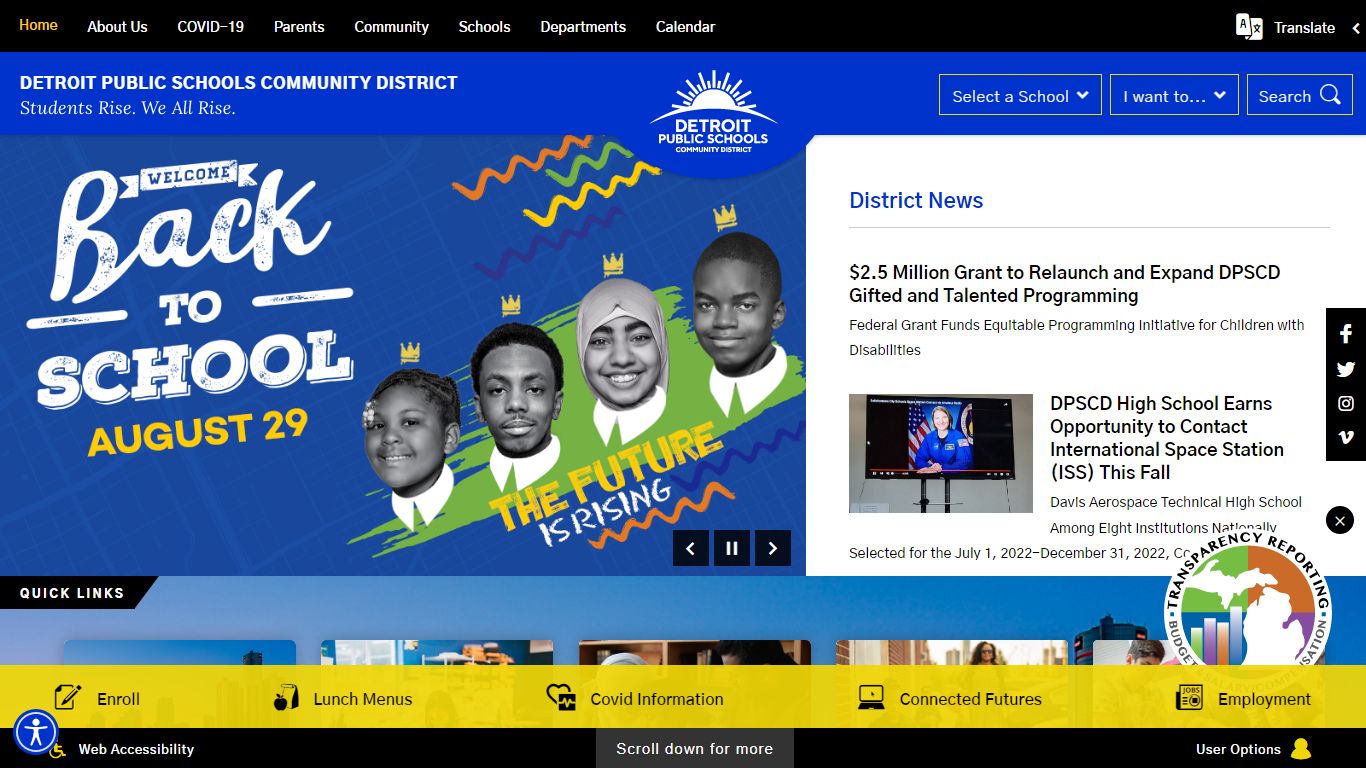Click the Lunch Menus apple icon
Viewport: 1366px width, 768px height.
[286, 697]
